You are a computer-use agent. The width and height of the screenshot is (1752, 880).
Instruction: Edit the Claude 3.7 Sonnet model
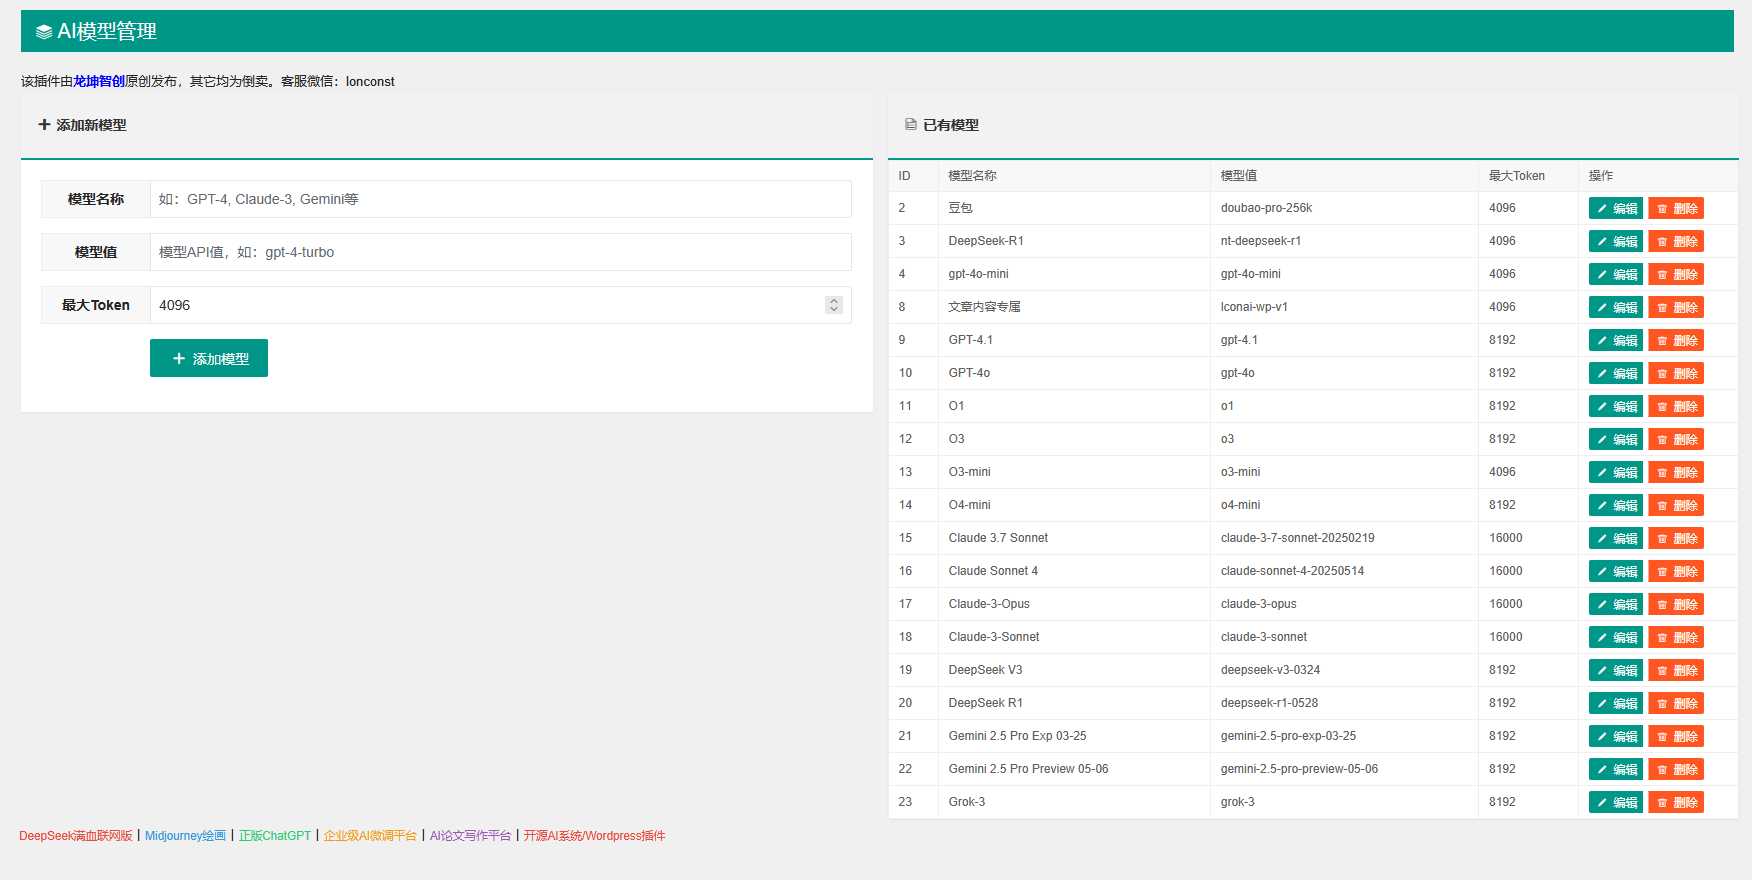coord(1615,538)
